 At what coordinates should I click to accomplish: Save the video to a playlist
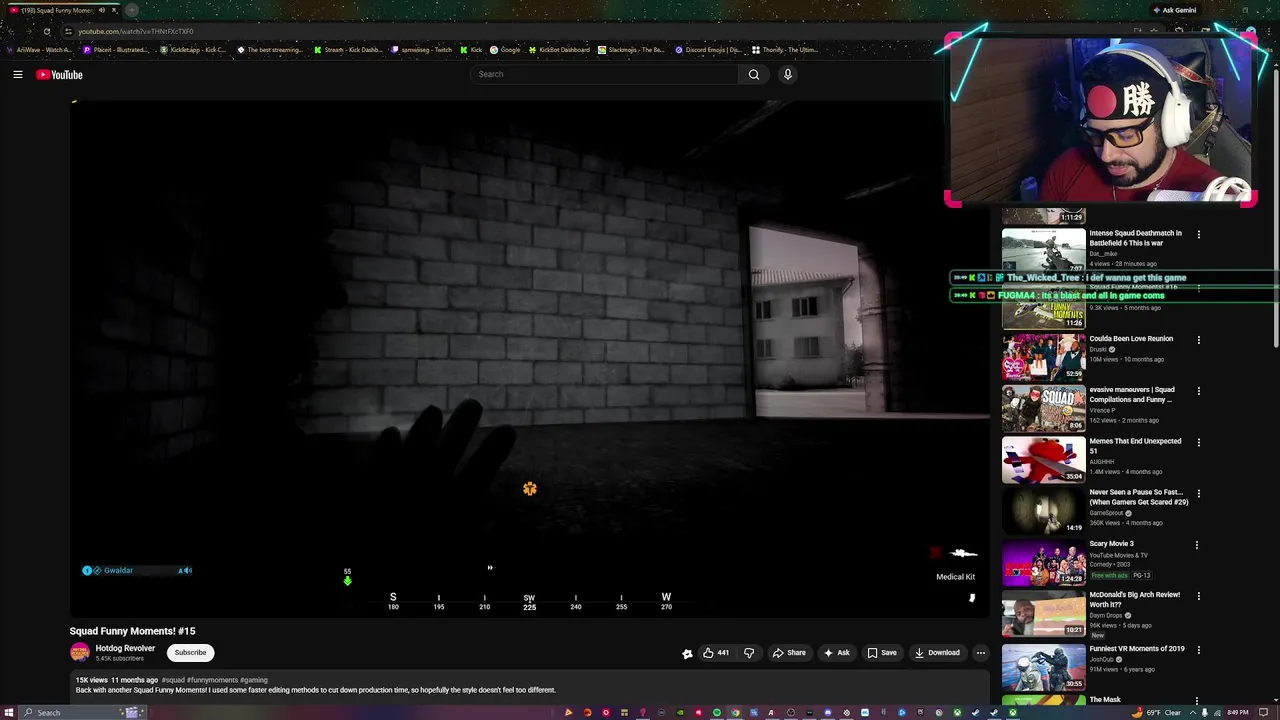[882, 653]
